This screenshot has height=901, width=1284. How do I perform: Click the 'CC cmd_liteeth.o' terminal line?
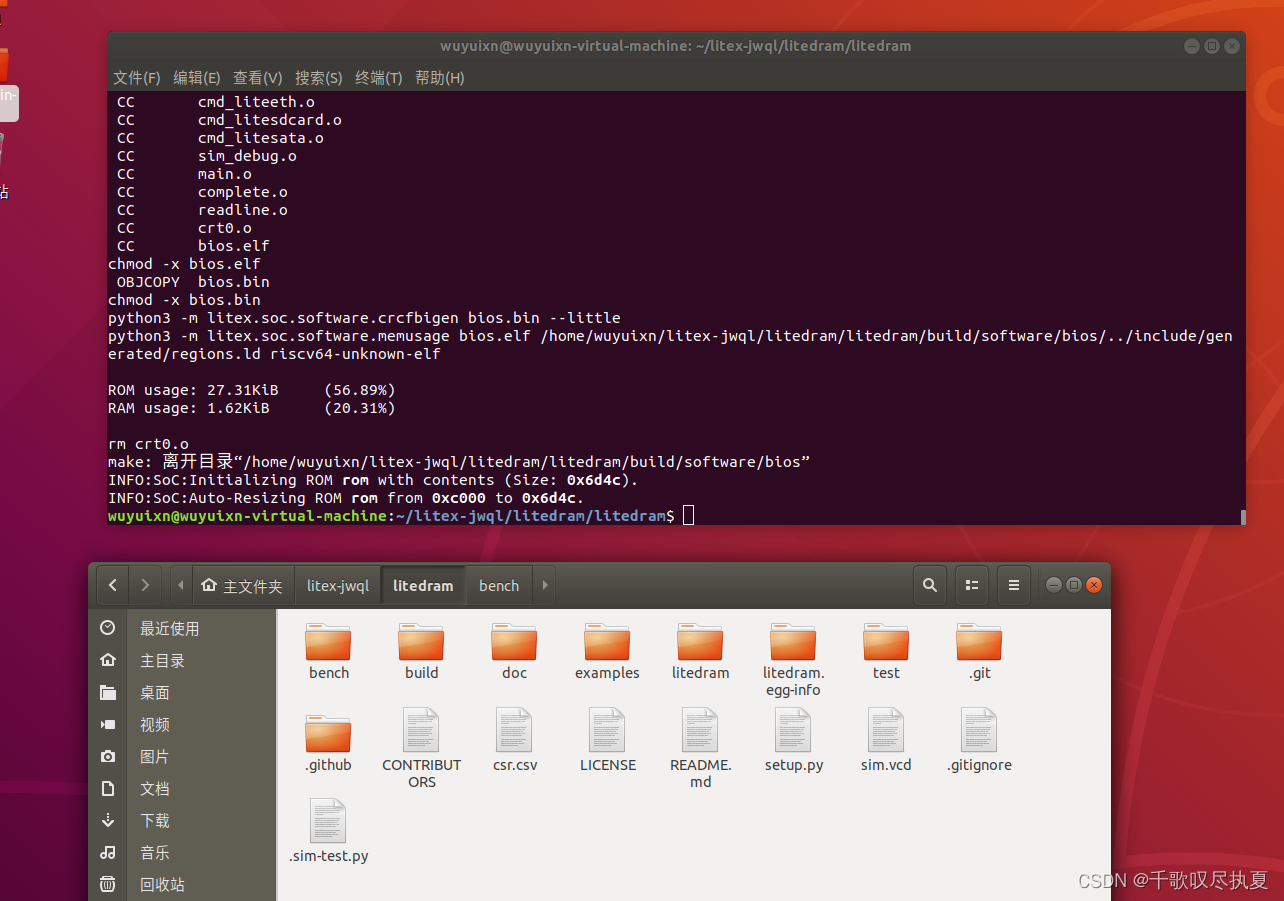(x=215, y=102)
